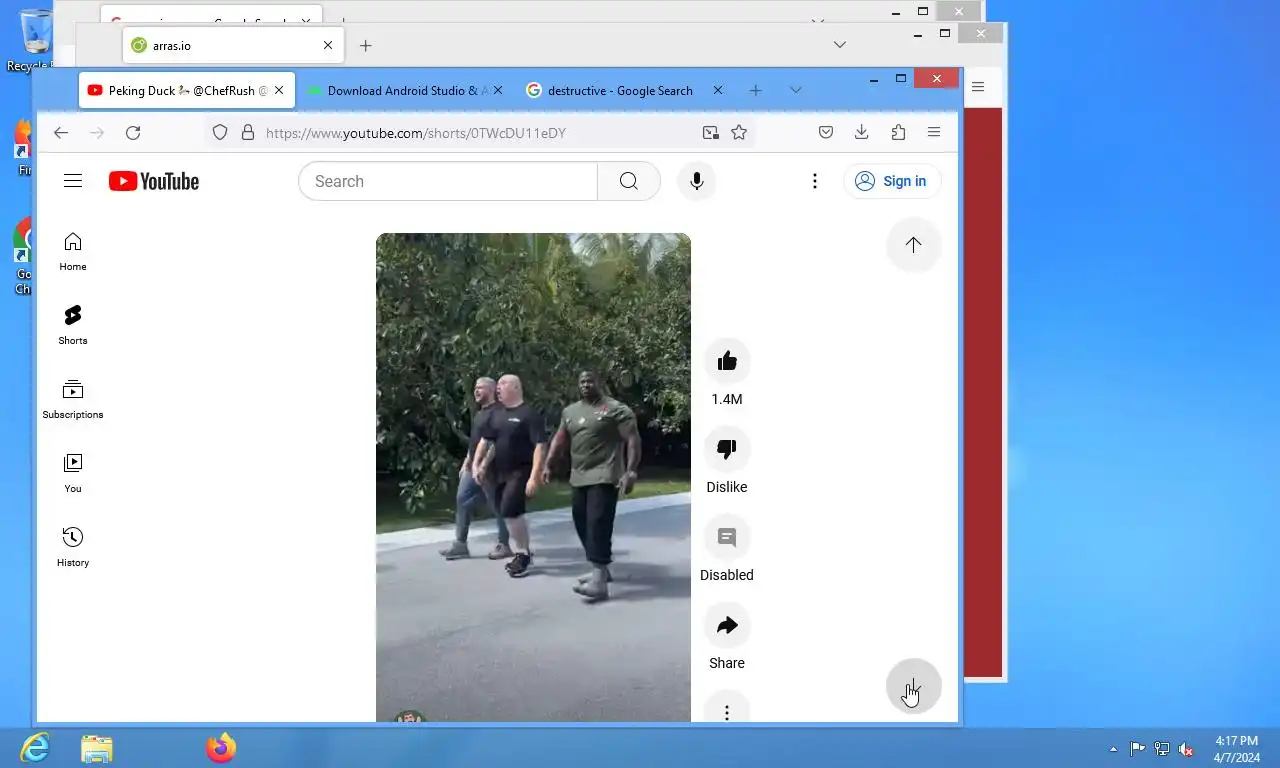Open menu in window behind Firefox
The image size is (1280, 768).
[978, 87]
